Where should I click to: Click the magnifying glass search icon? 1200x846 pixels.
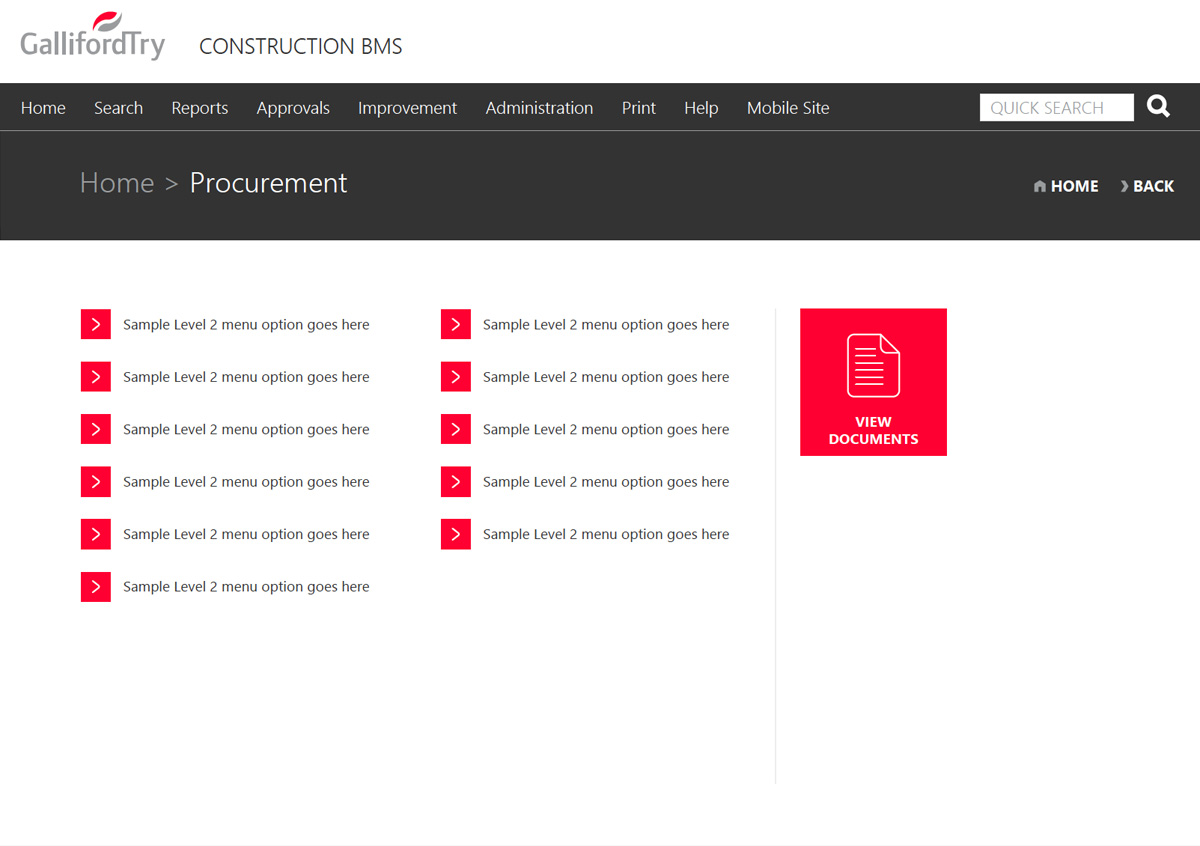pos(1158,106)
